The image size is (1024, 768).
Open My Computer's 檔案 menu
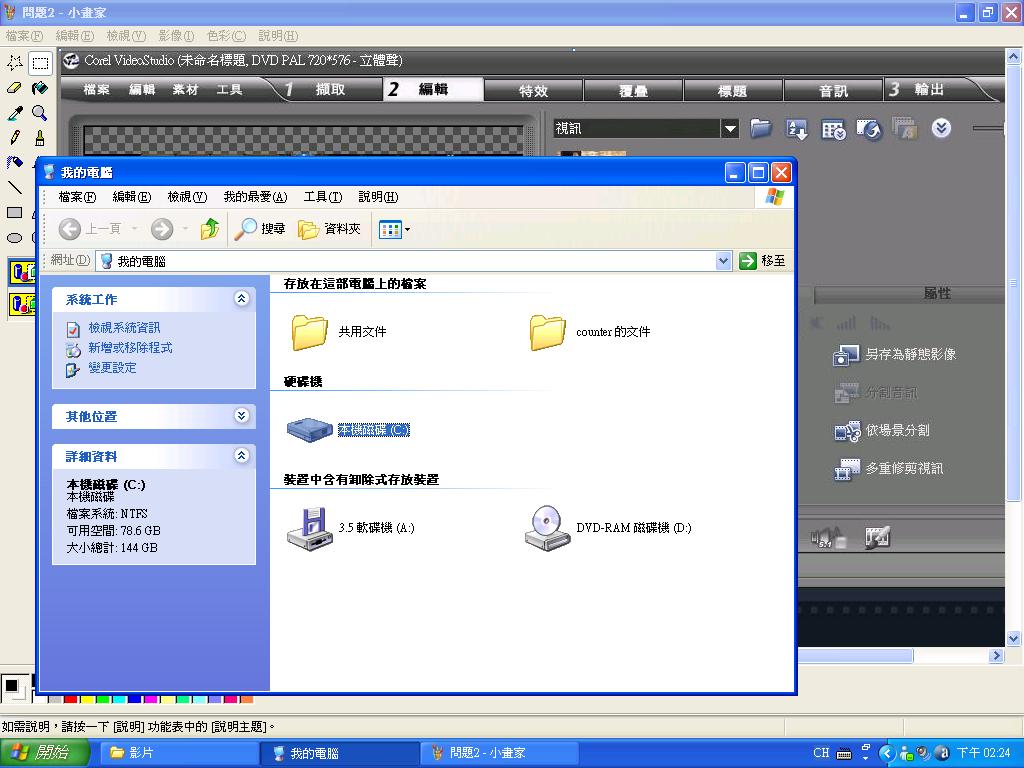[x=77, y=197]
